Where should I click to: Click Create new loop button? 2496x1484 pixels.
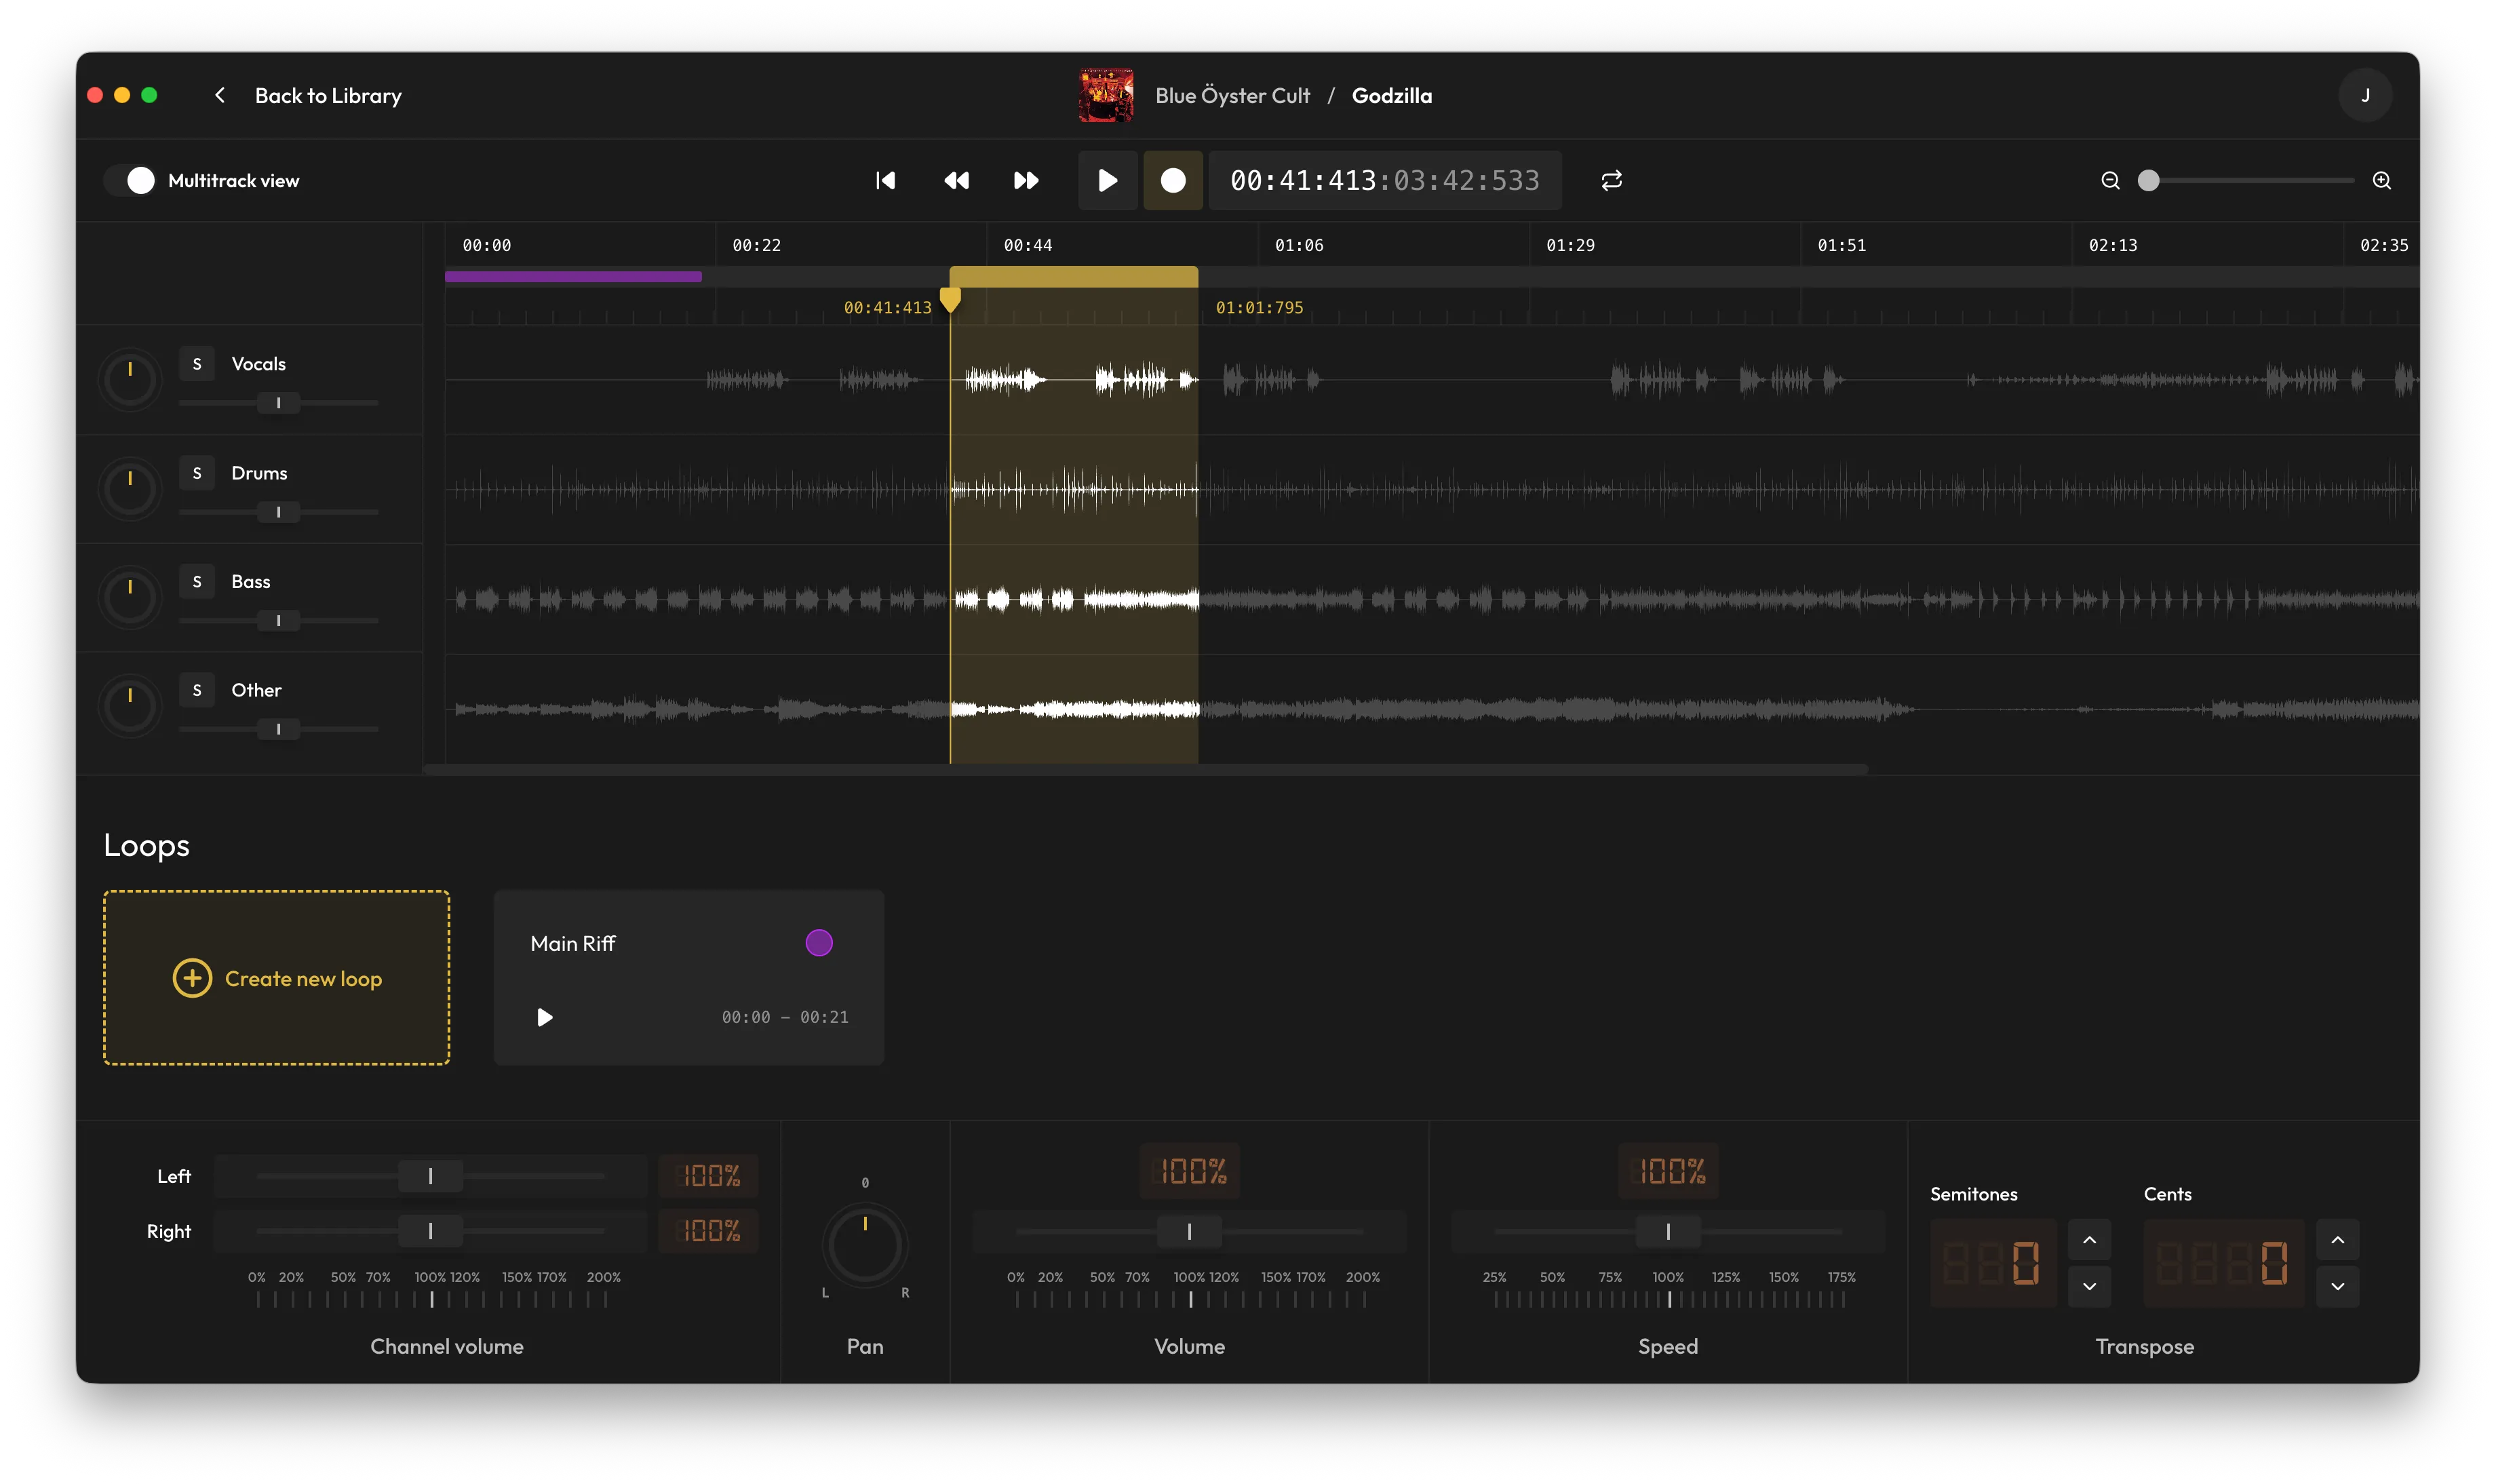pos(277,978)
